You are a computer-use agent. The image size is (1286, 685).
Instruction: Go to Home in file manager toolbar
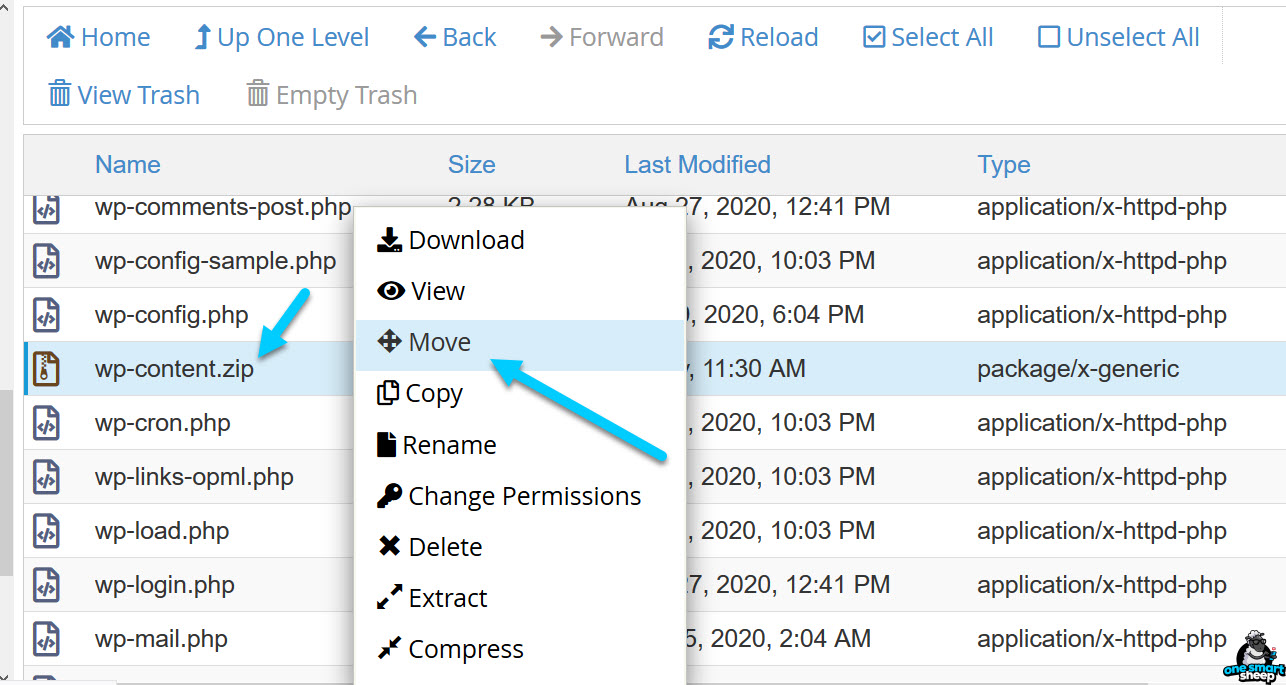[99, 37]
